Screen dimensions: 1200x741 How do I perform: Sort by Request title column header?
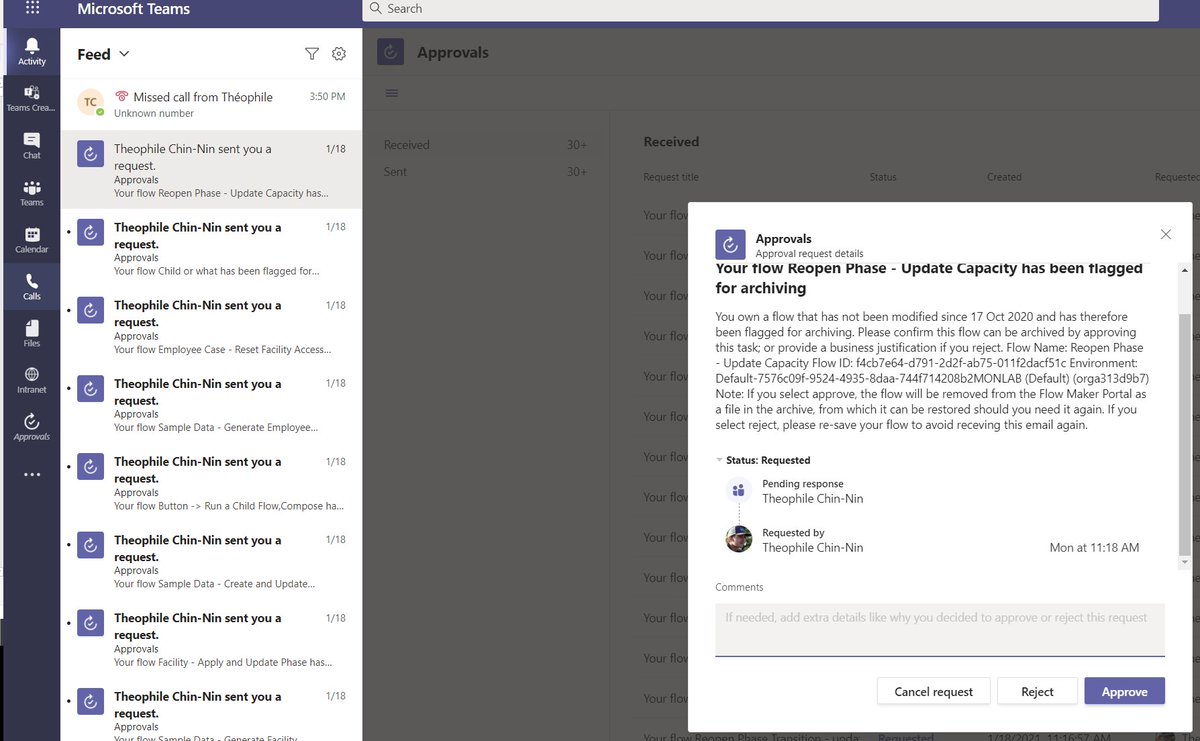pyautogui.click(x=671, y=177)
